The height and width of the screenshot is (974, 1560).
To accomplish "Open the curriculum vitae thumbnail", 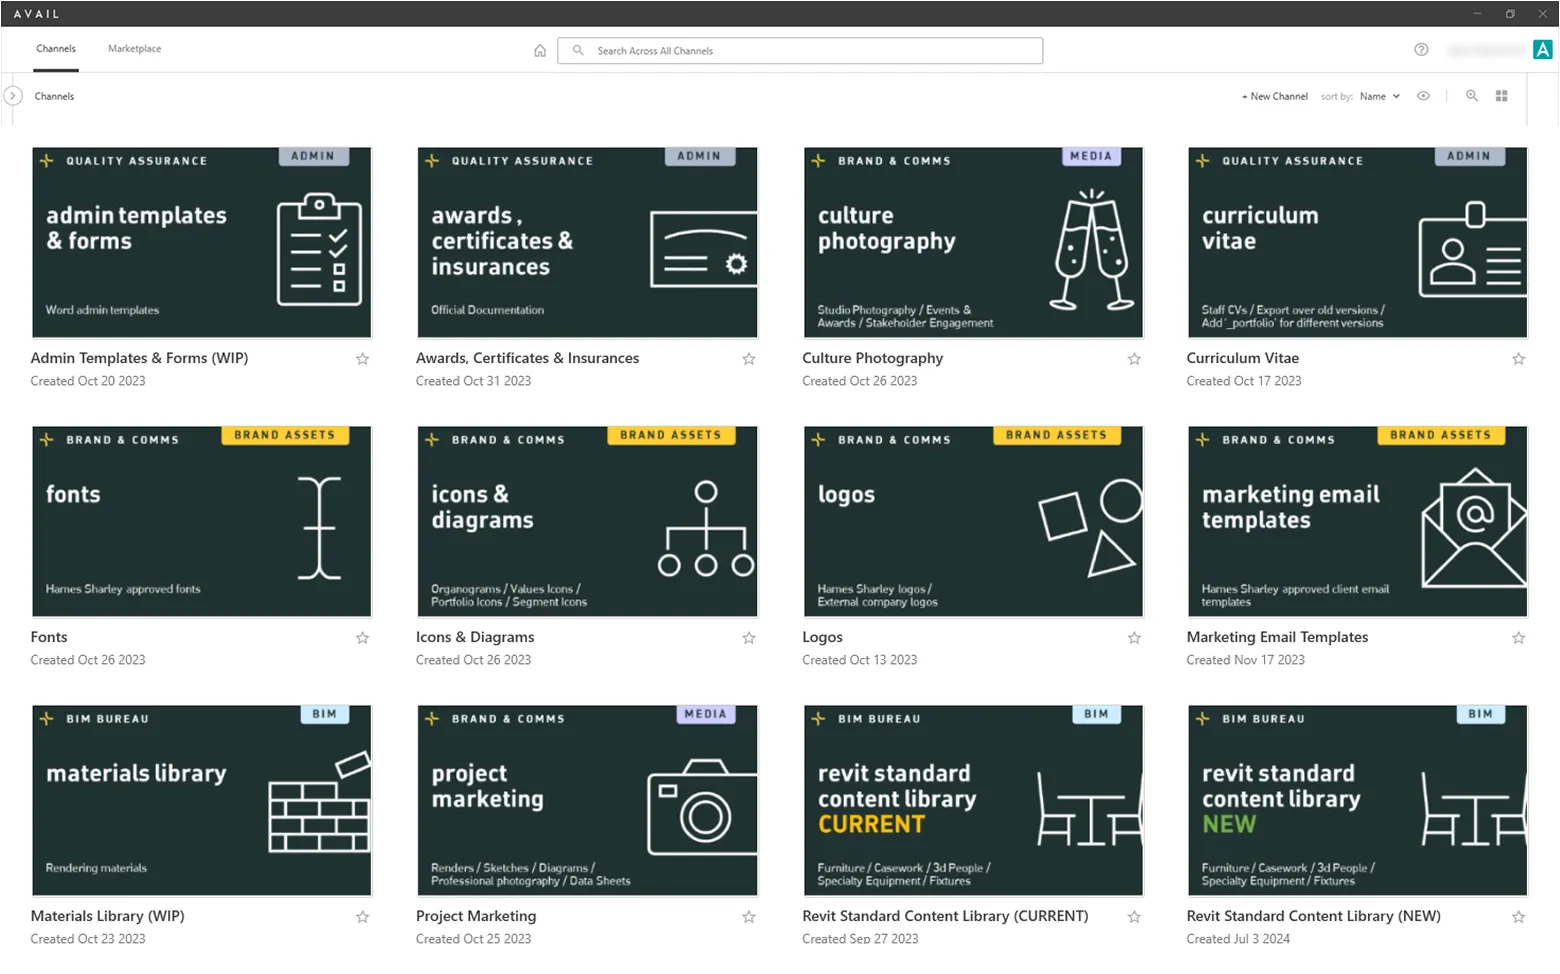I will coord(1358,243).
